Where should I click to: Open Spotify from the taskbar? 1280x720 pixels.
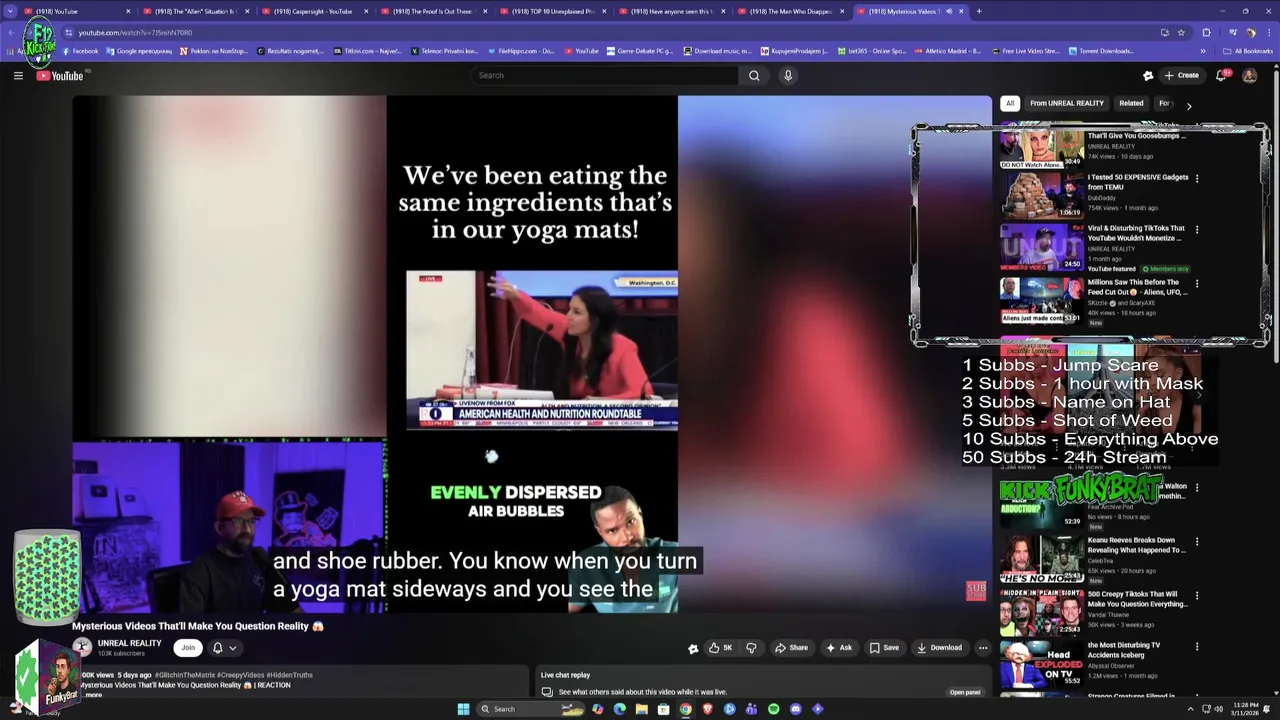pos(773,709)
